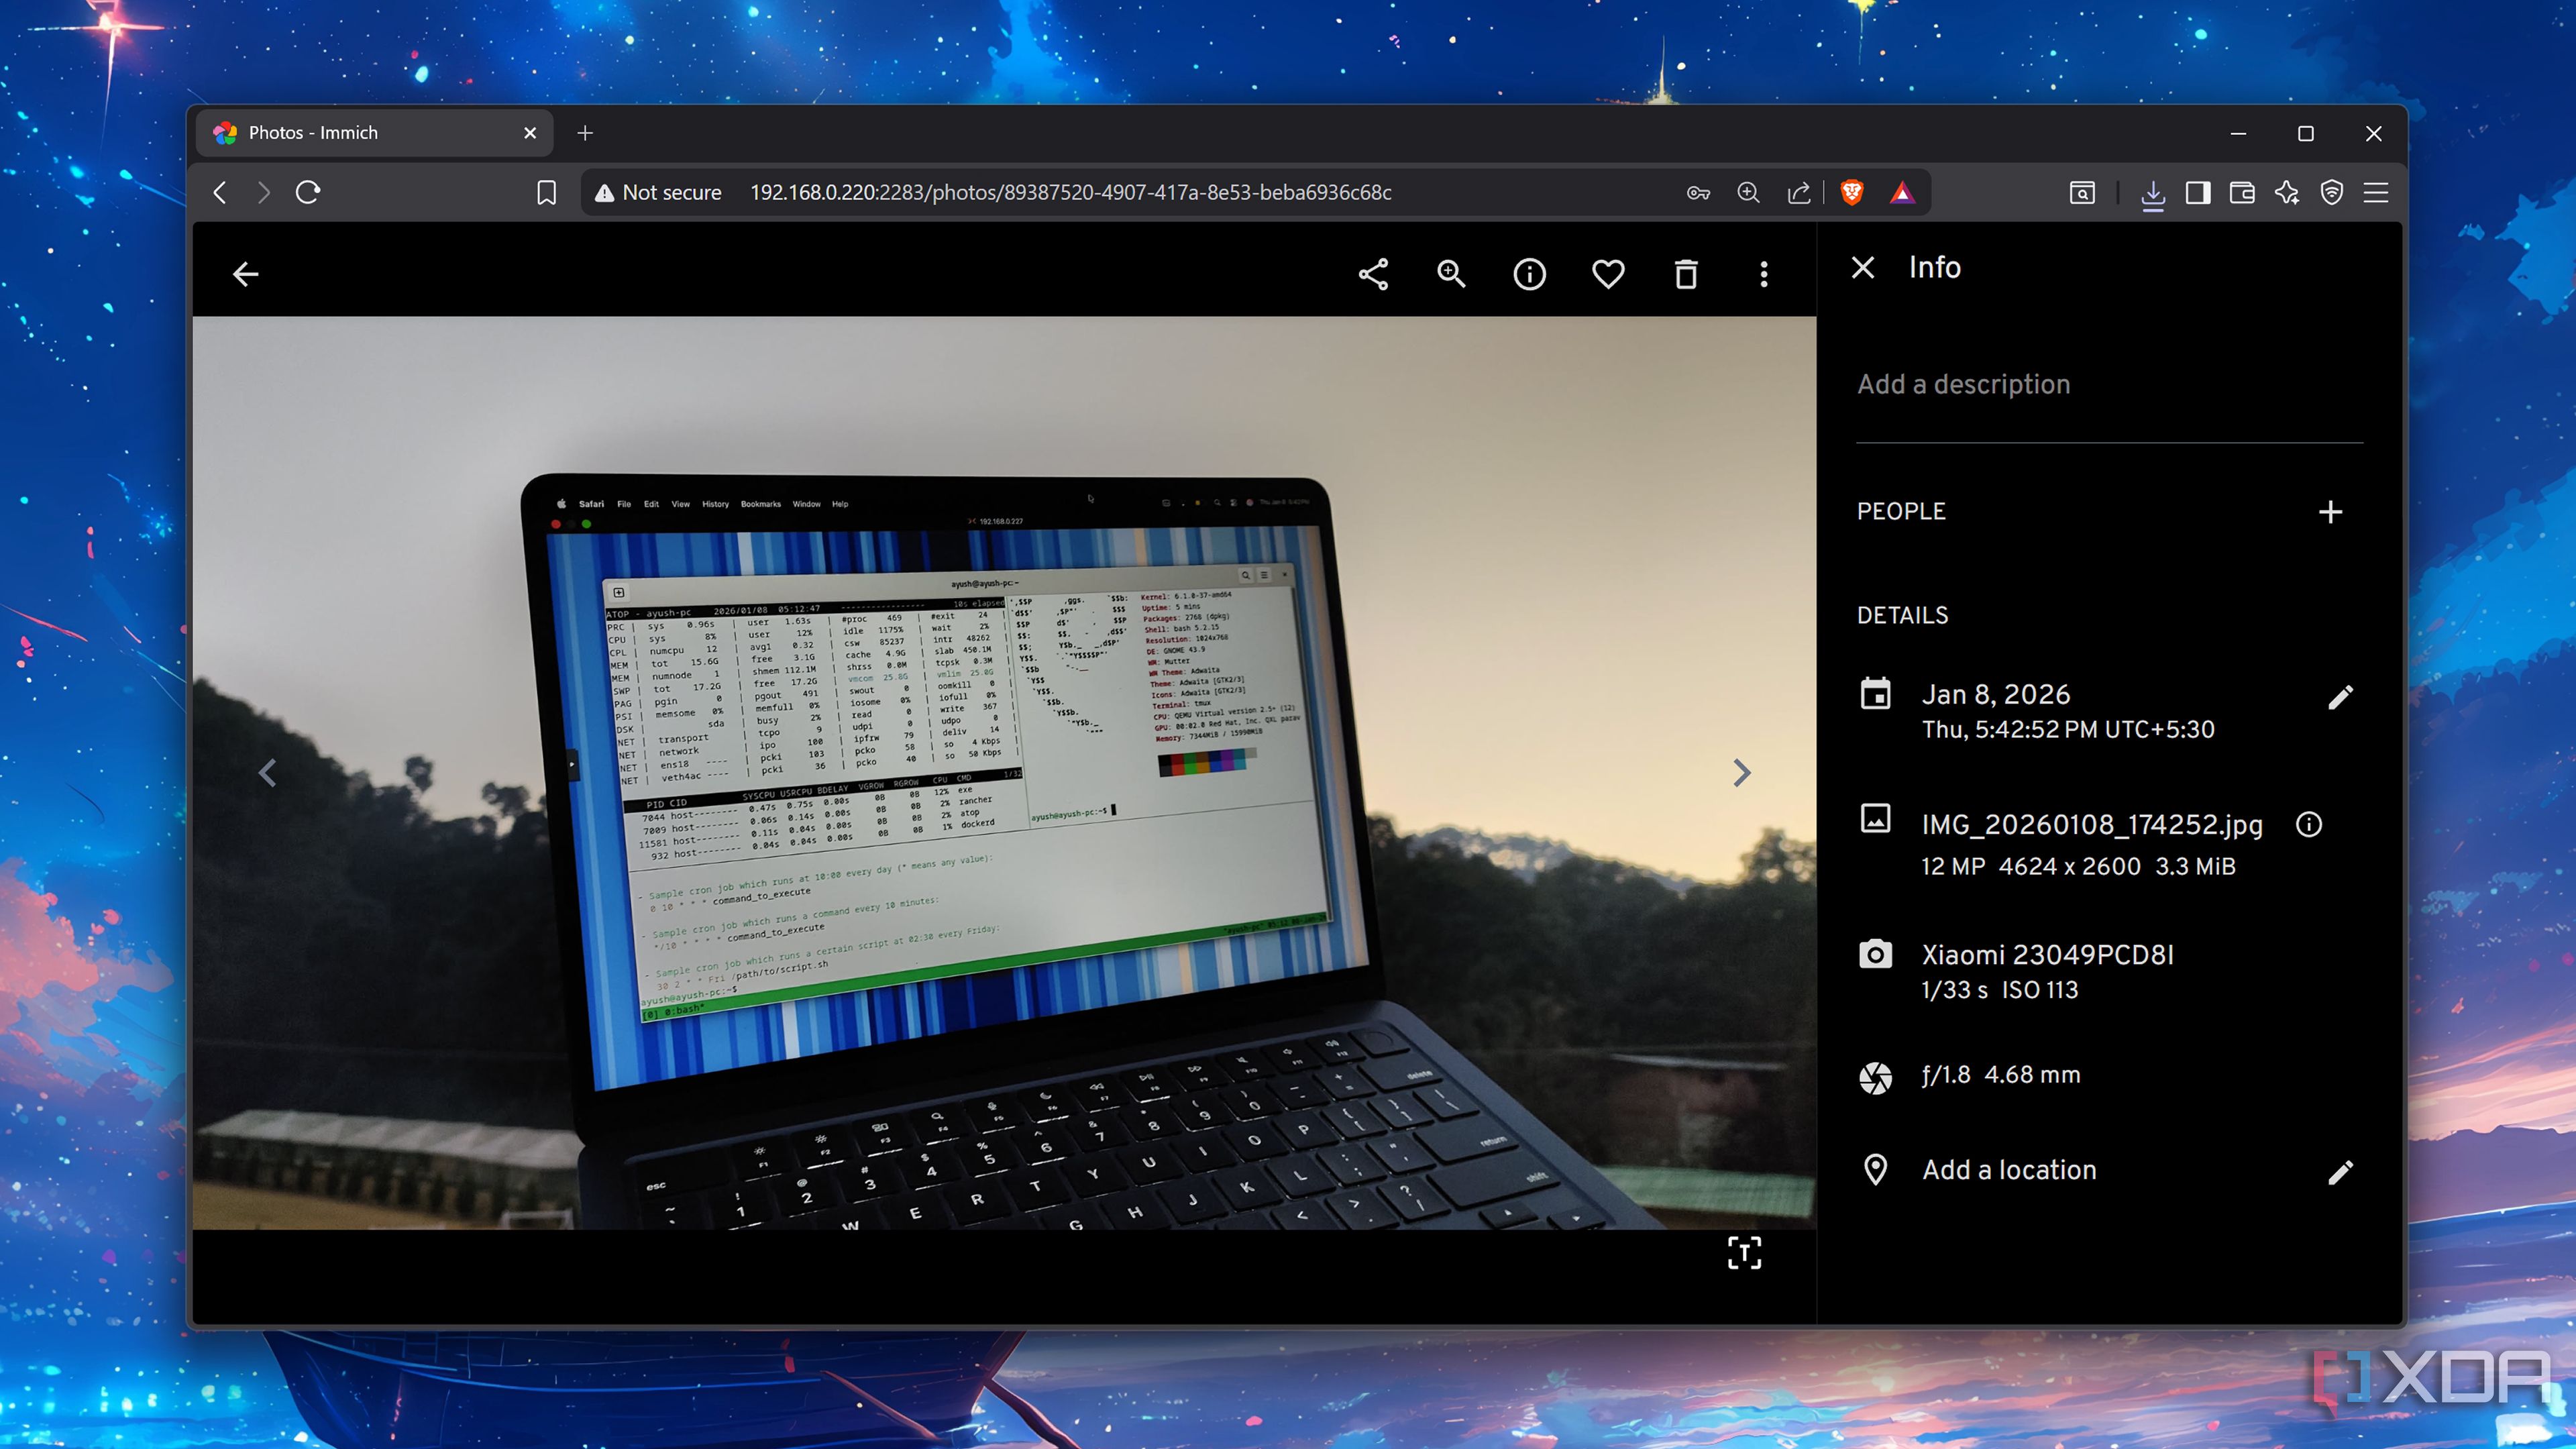Show file details for IMG_20260108_174252.jpg
Image resolution: width=2576 pixels, height=1449 pixels.
[x=2308, y=824]
